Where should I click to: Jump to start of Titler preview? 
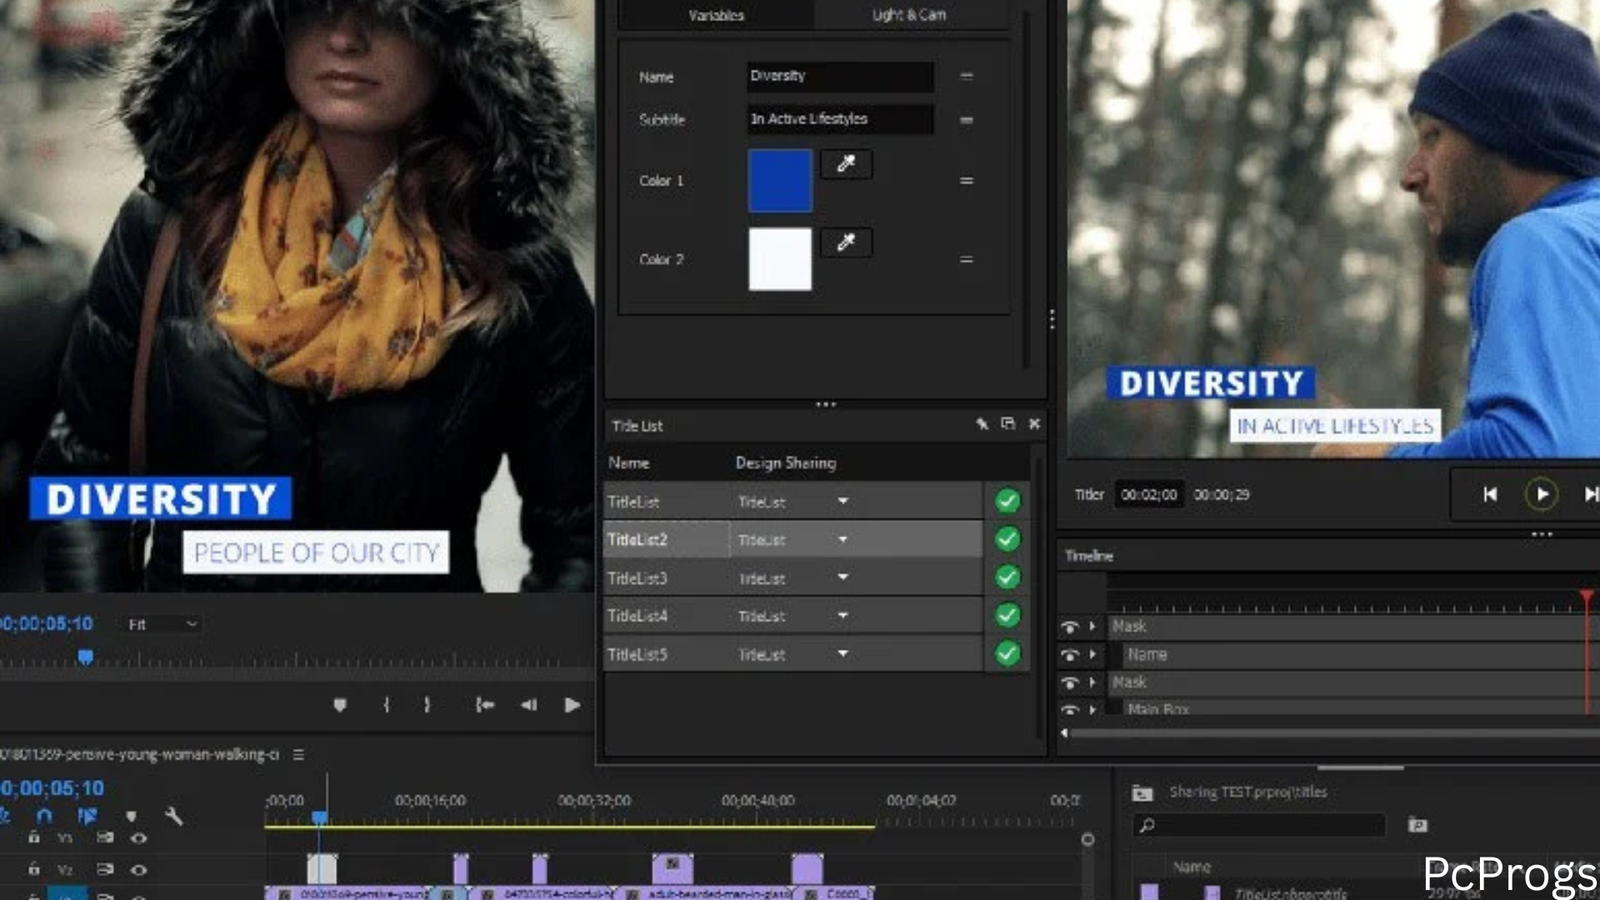pyautogui.click(x=1490, y=494)
